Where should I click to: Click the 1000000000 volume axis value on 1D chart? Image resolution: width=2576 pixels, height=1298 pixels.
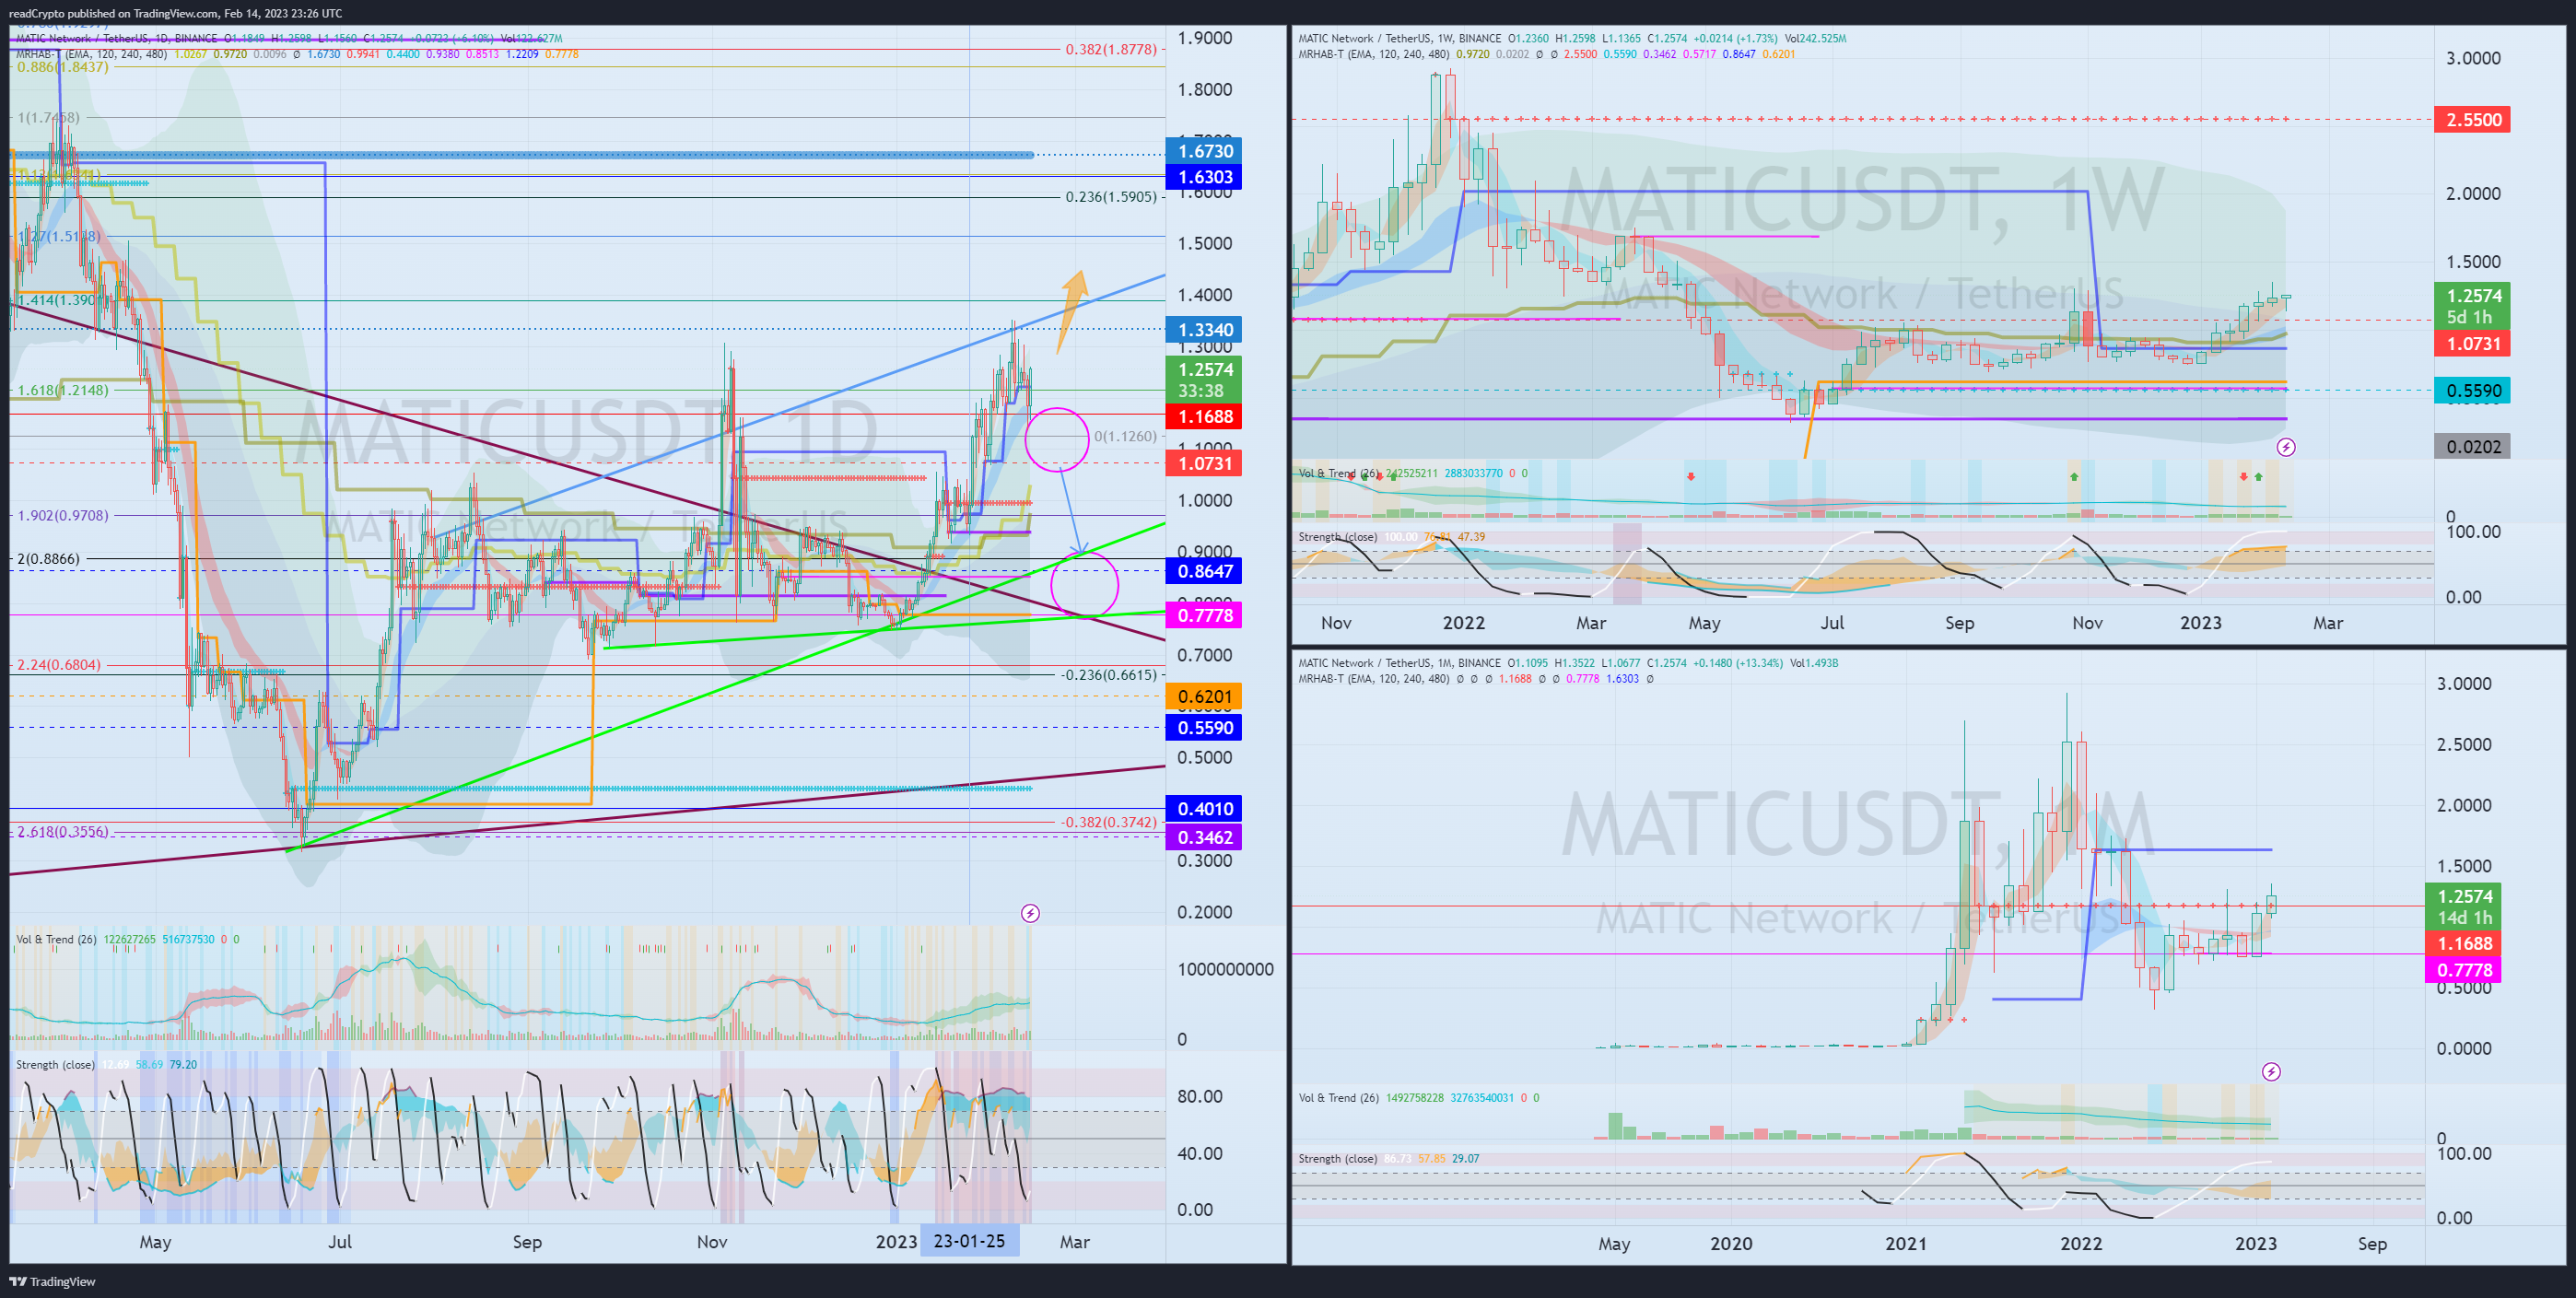click(x=1225, y=969)
